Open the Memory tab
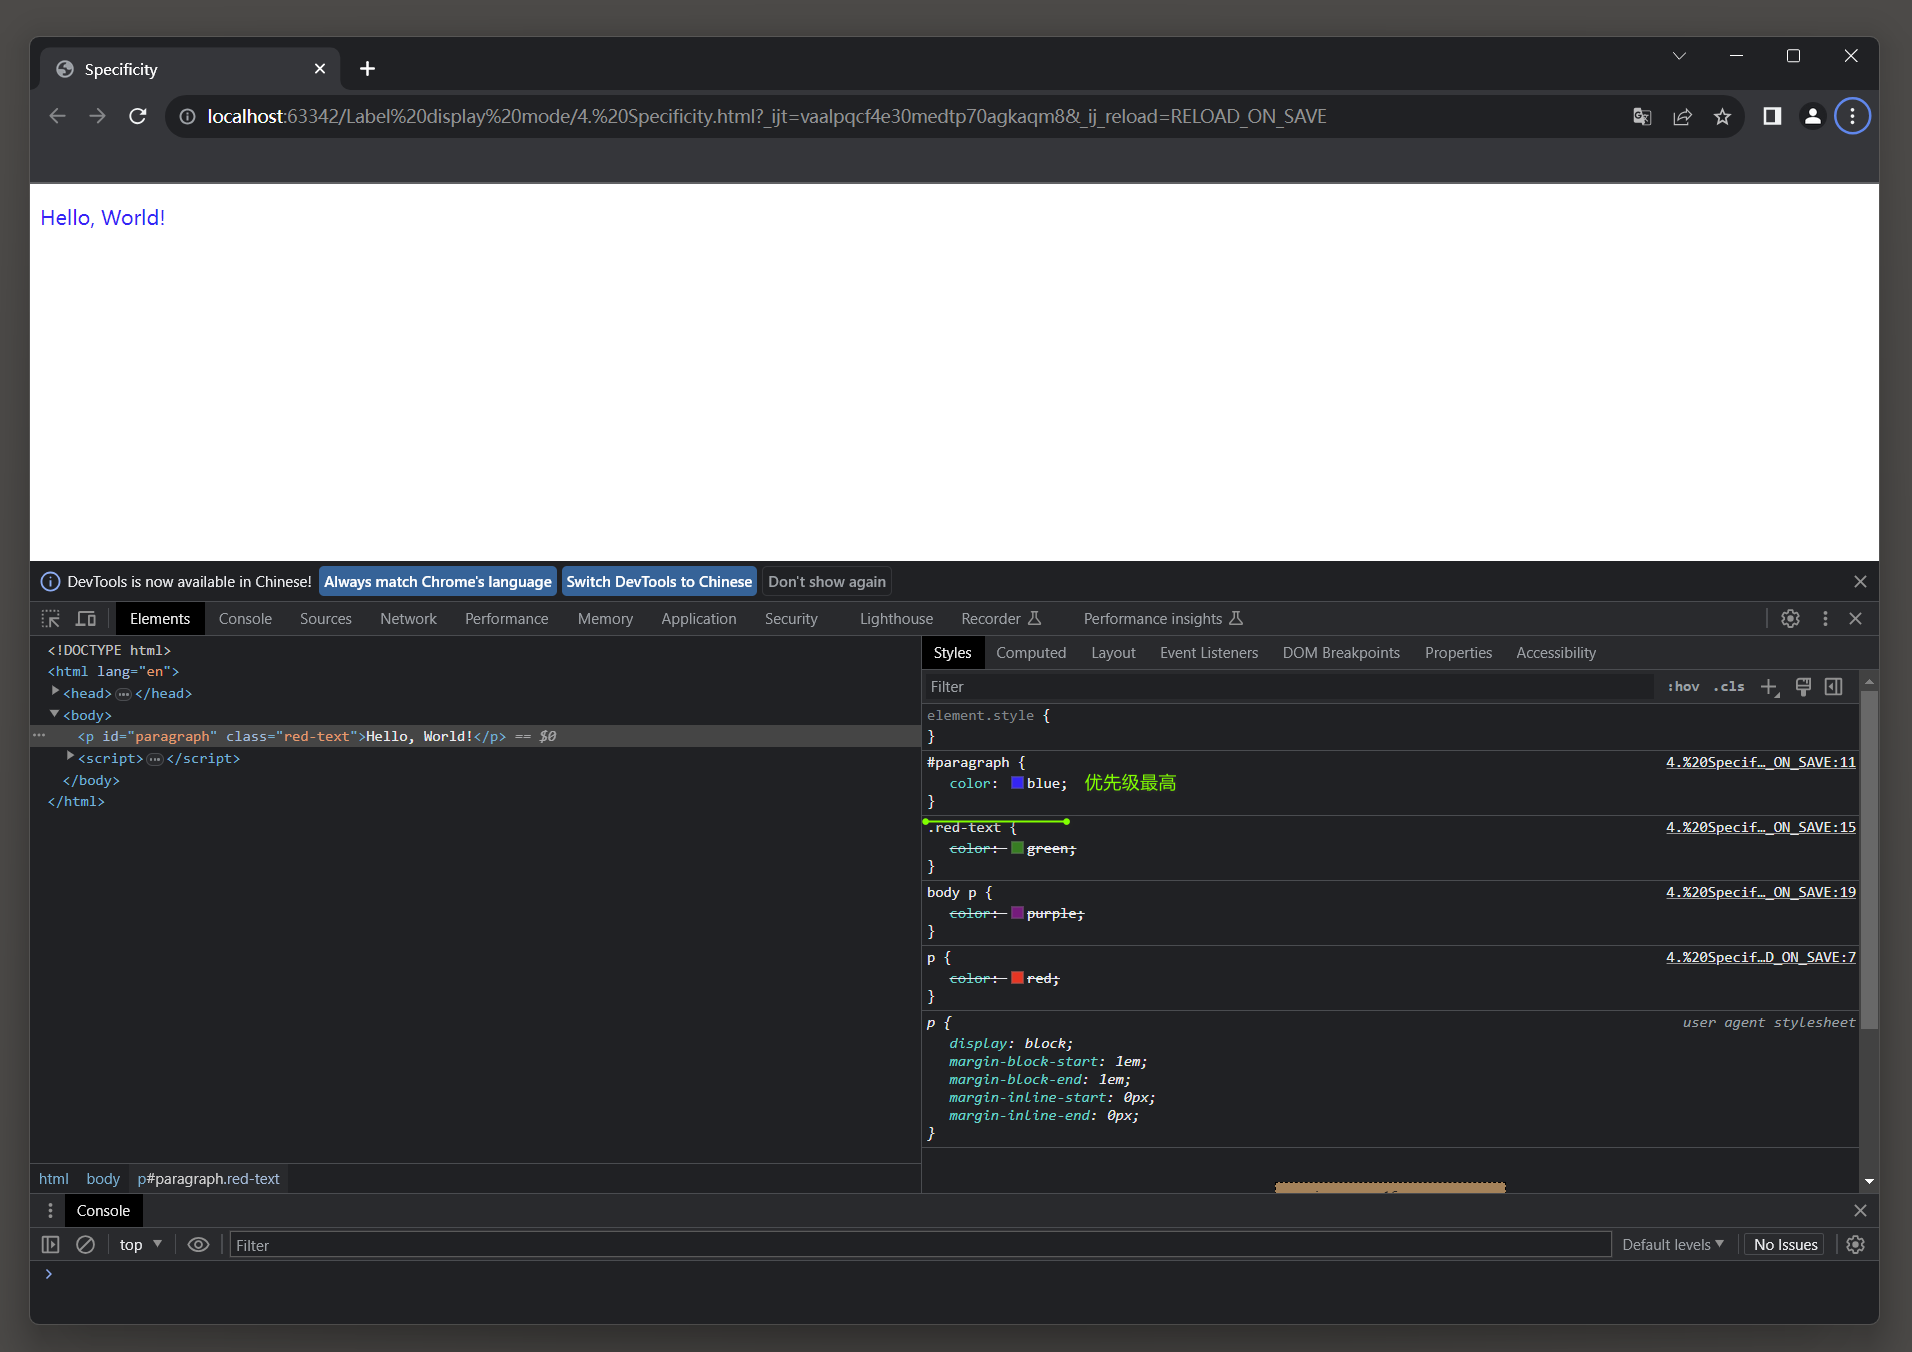The height and width of the screenshot is (1352, 1912). click(605, 619)
